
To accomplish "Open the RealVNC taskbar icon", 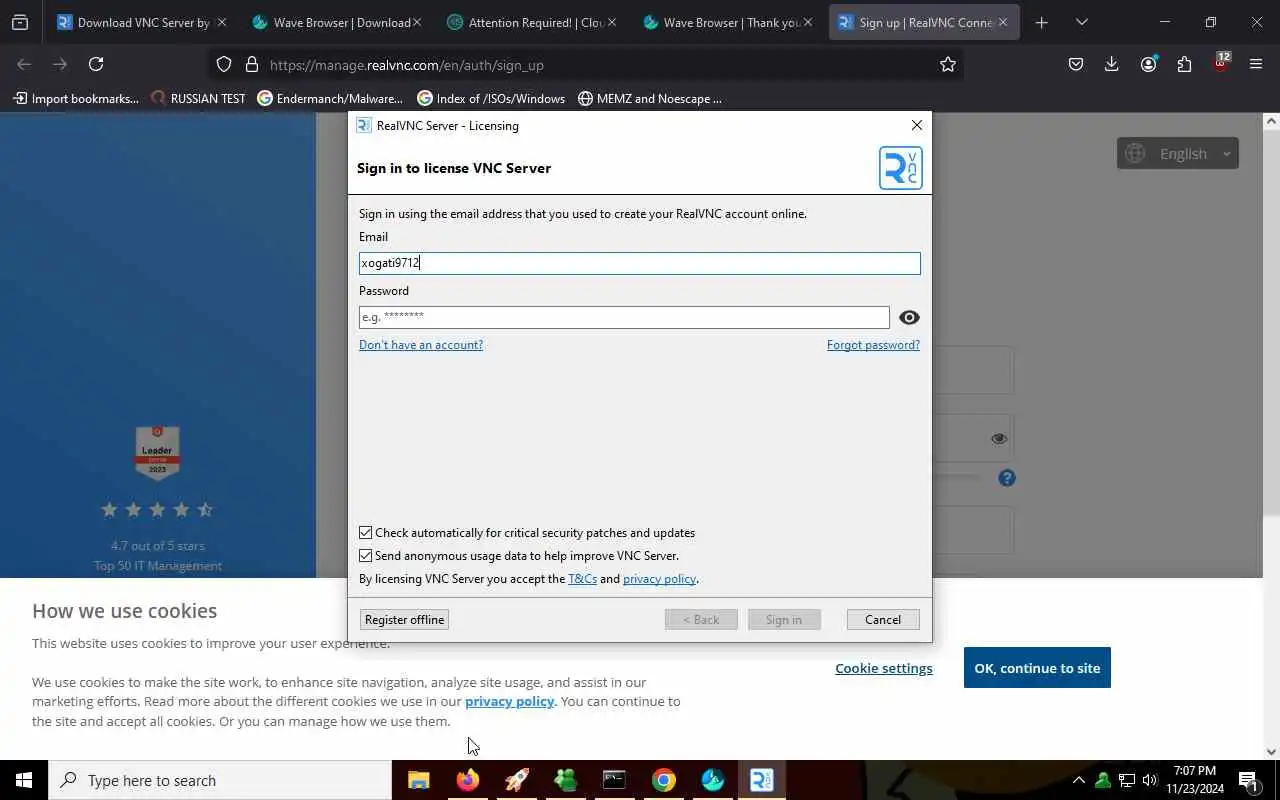I will click(x=761, y=780).
